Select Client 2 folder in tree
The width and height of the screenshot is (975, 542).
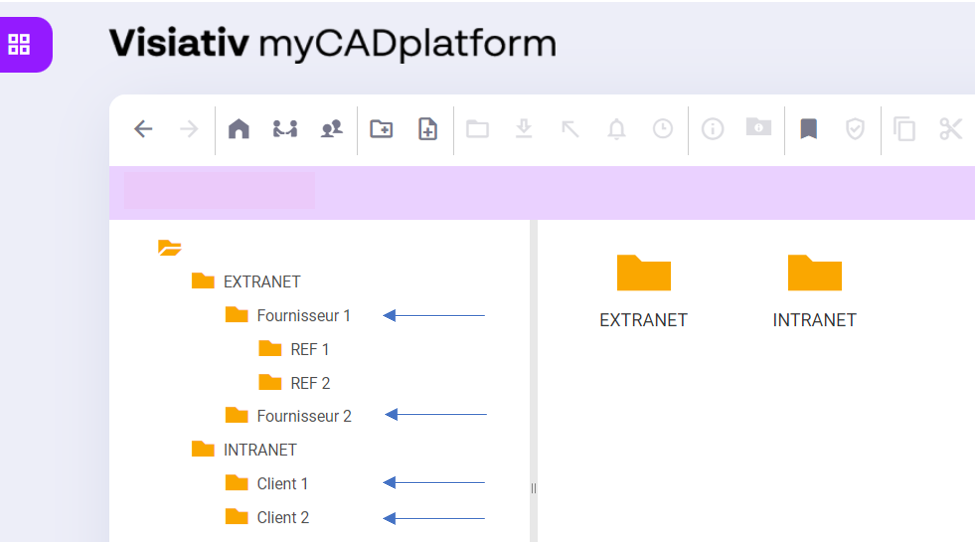[282, 518]
